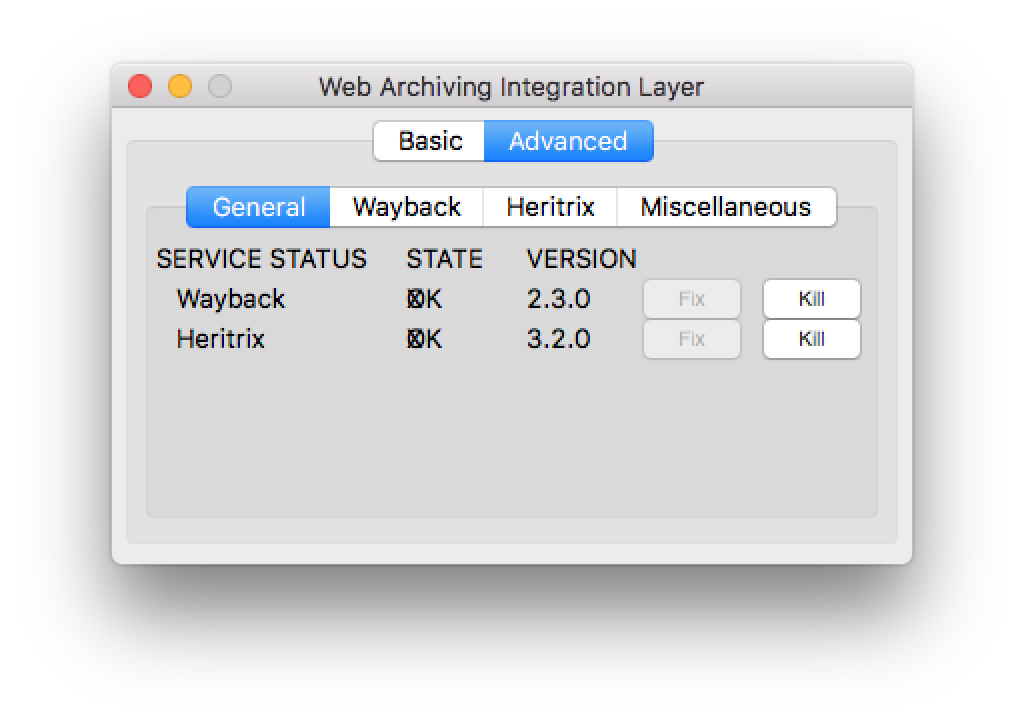This screenshot has width=1024, height=724.
Task: Show the Miscellaneous sub-tab
Action: pos(726,207)
